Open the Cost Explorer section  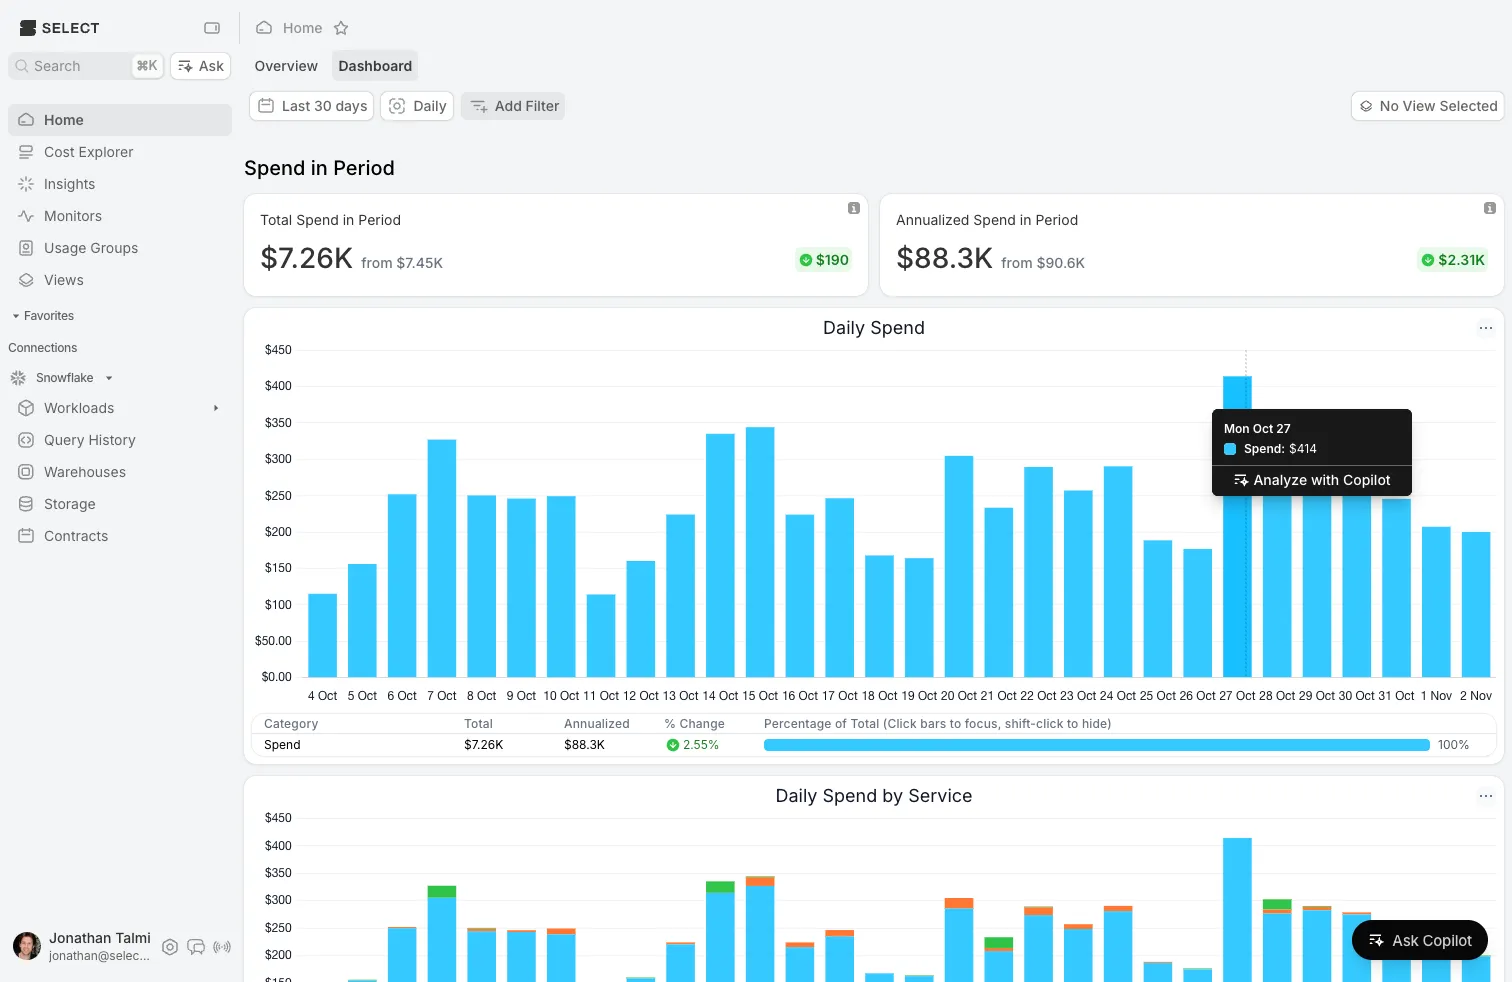(x=88, y=152)
